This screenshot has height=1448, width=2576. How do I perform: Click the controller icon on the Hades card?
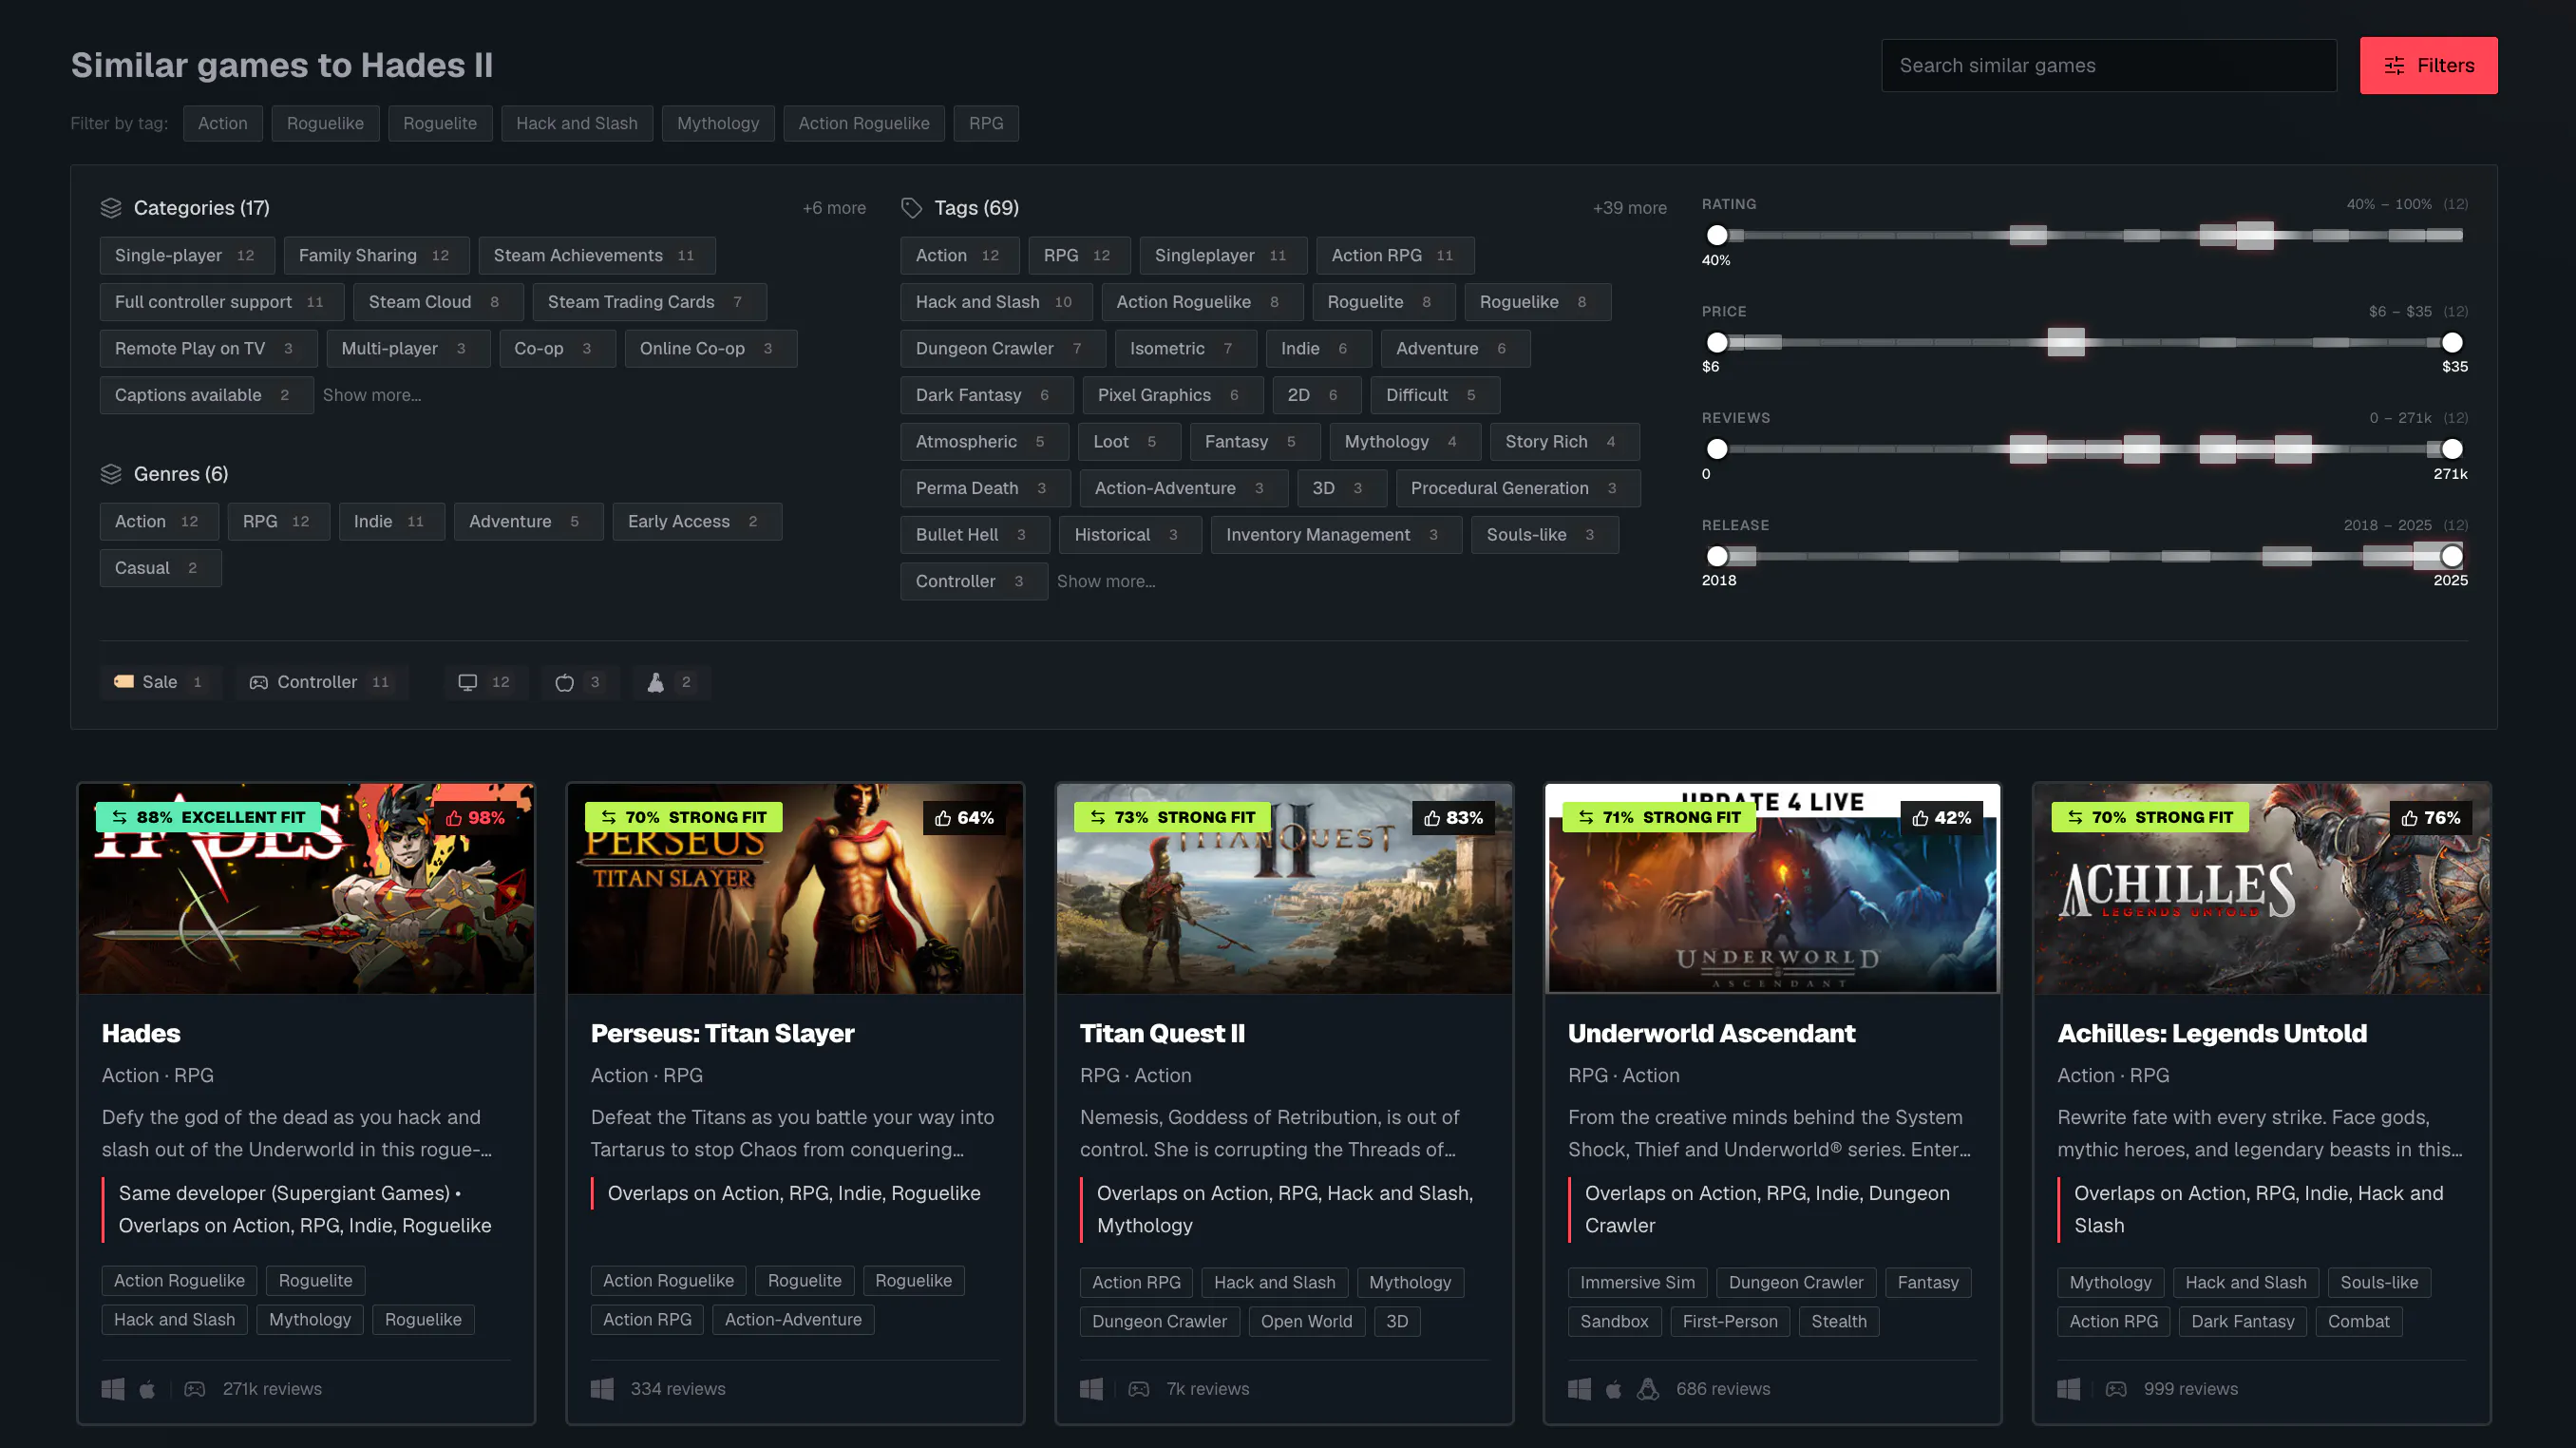tap(195, 1389)
